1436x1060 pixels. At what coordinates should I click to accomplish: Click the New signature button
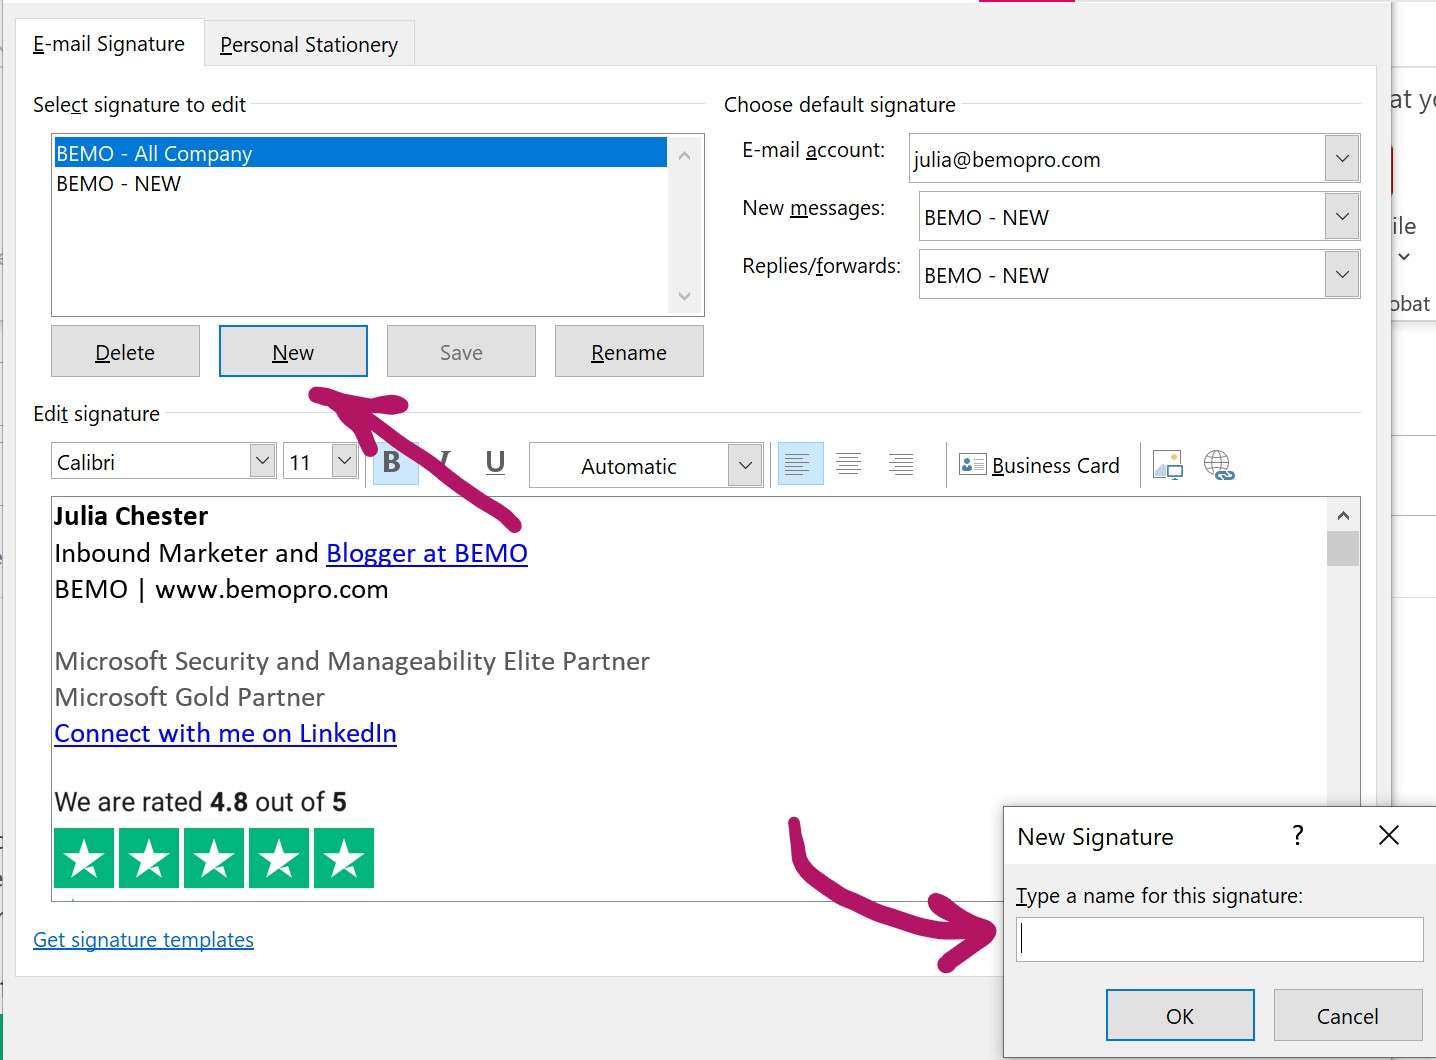(293, 352)
